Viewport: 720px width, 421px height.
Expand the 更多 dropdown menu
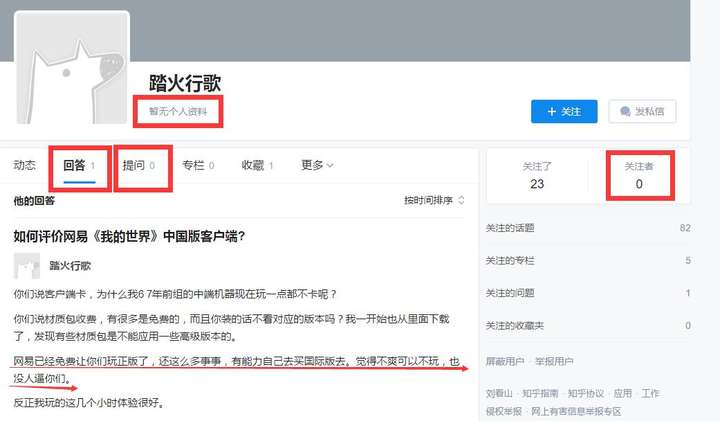tap(317, 165)
